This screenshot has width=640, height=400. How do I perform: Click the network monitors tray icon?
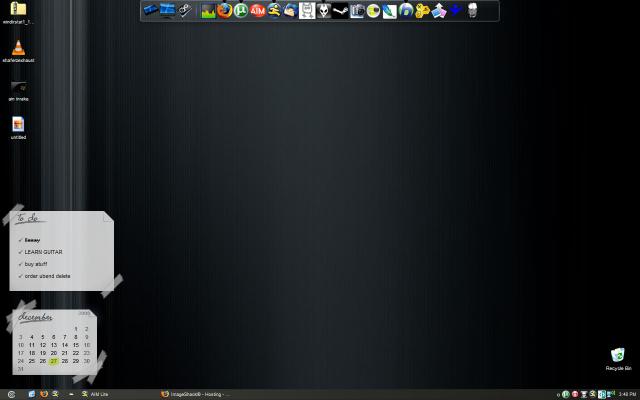click(611, 394)
